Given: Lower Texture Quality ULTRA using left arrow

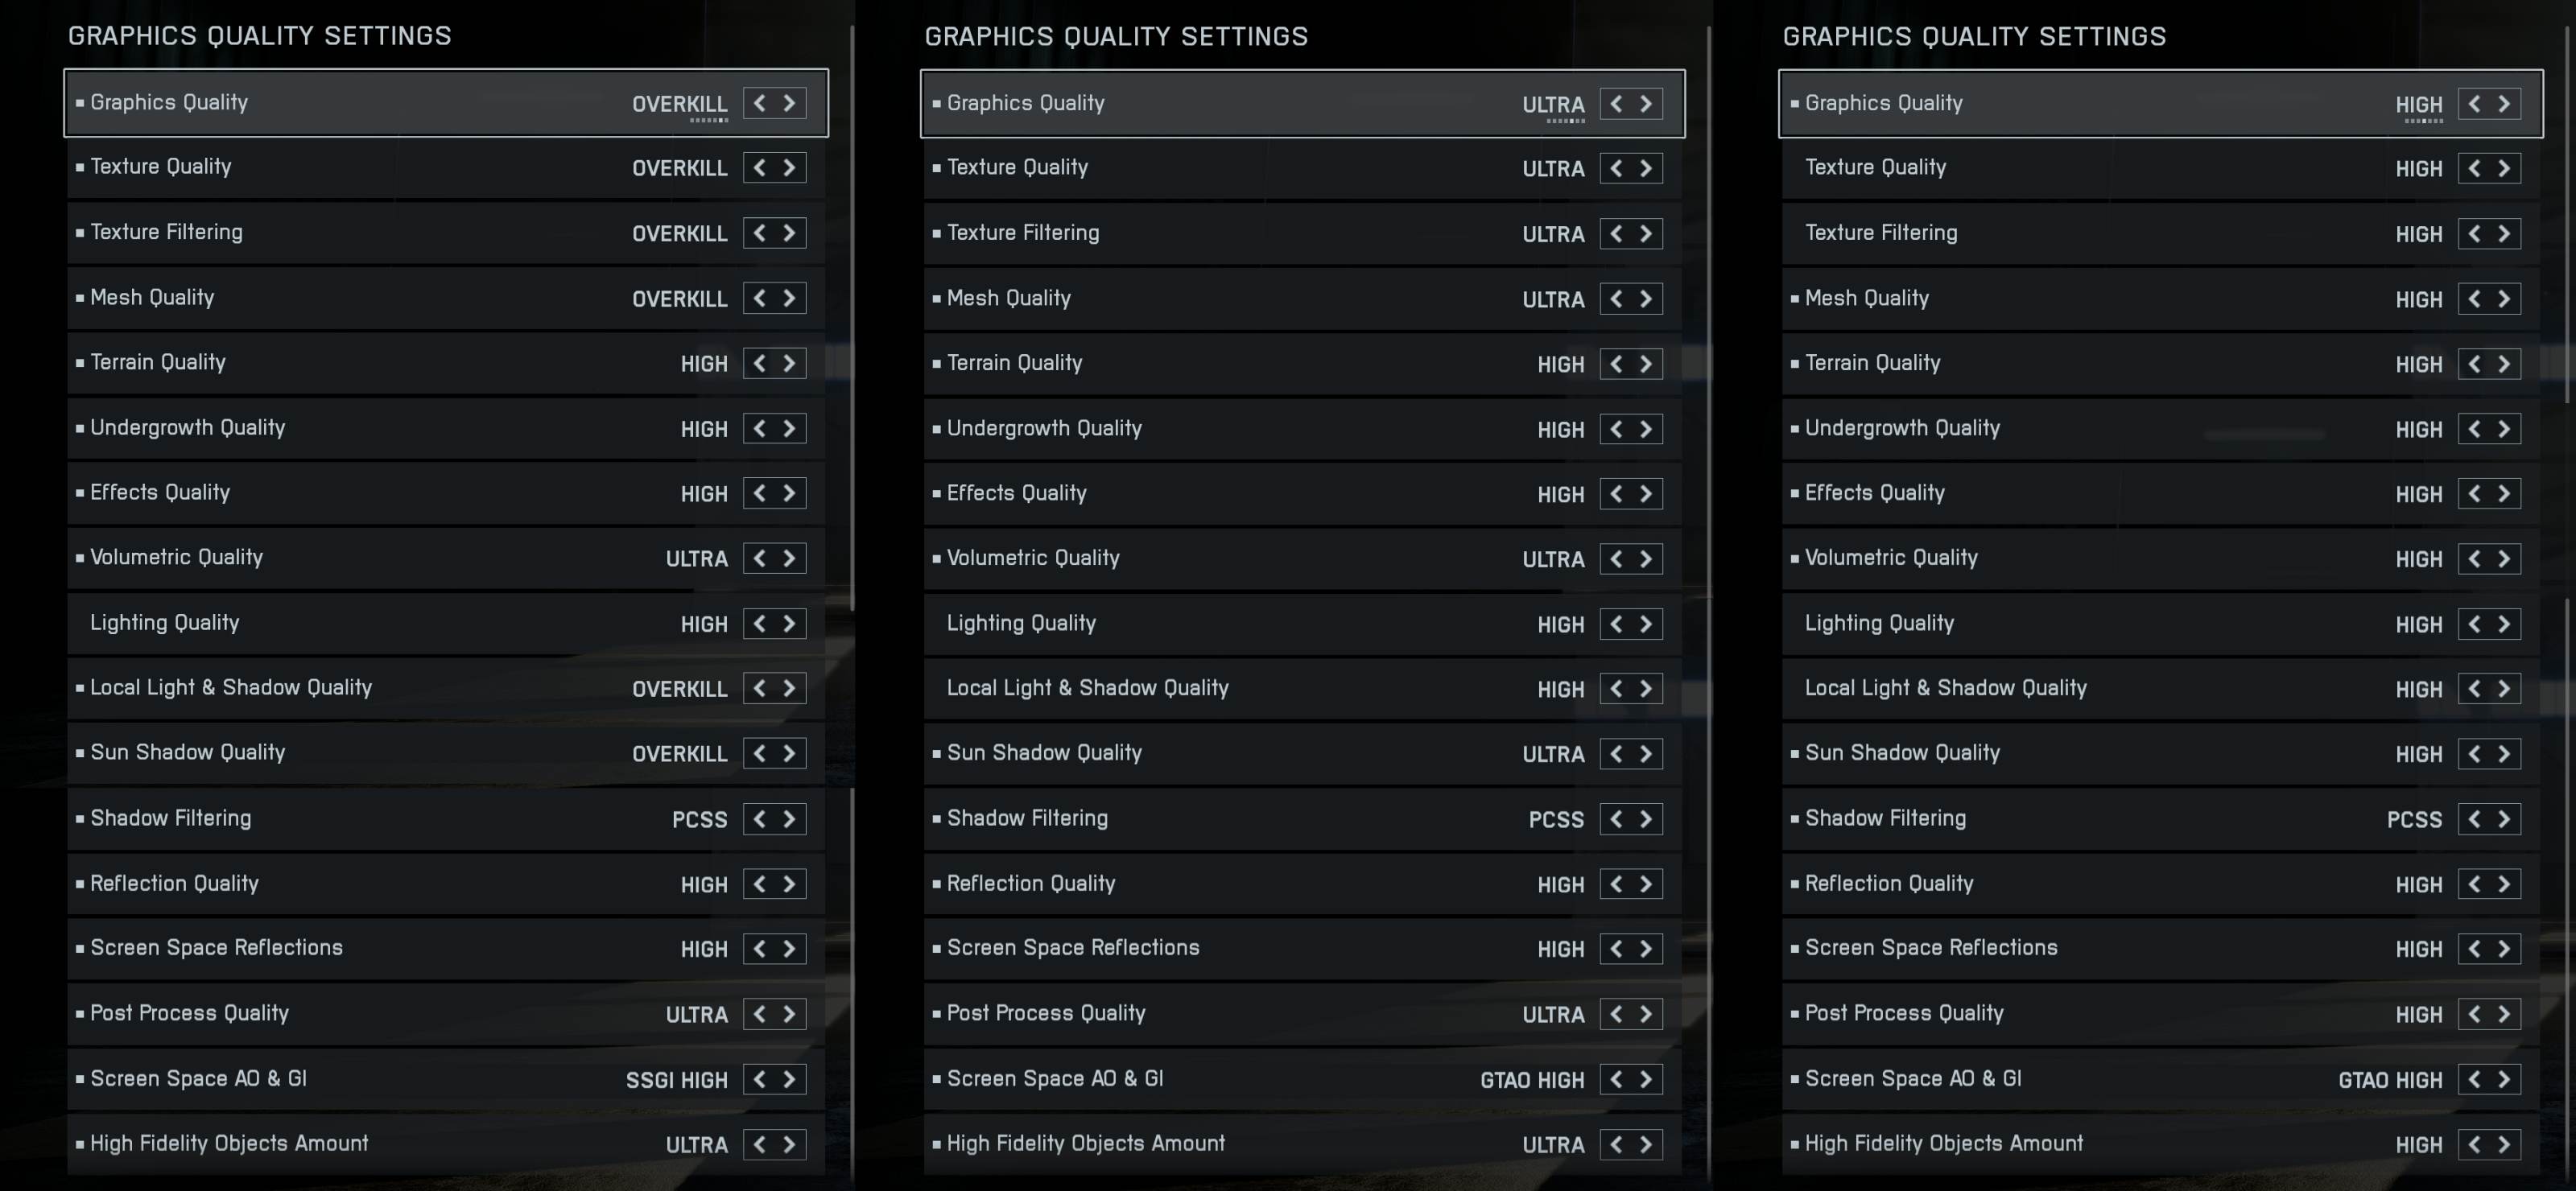Looking at the screenshot, I should point(1616,168).
